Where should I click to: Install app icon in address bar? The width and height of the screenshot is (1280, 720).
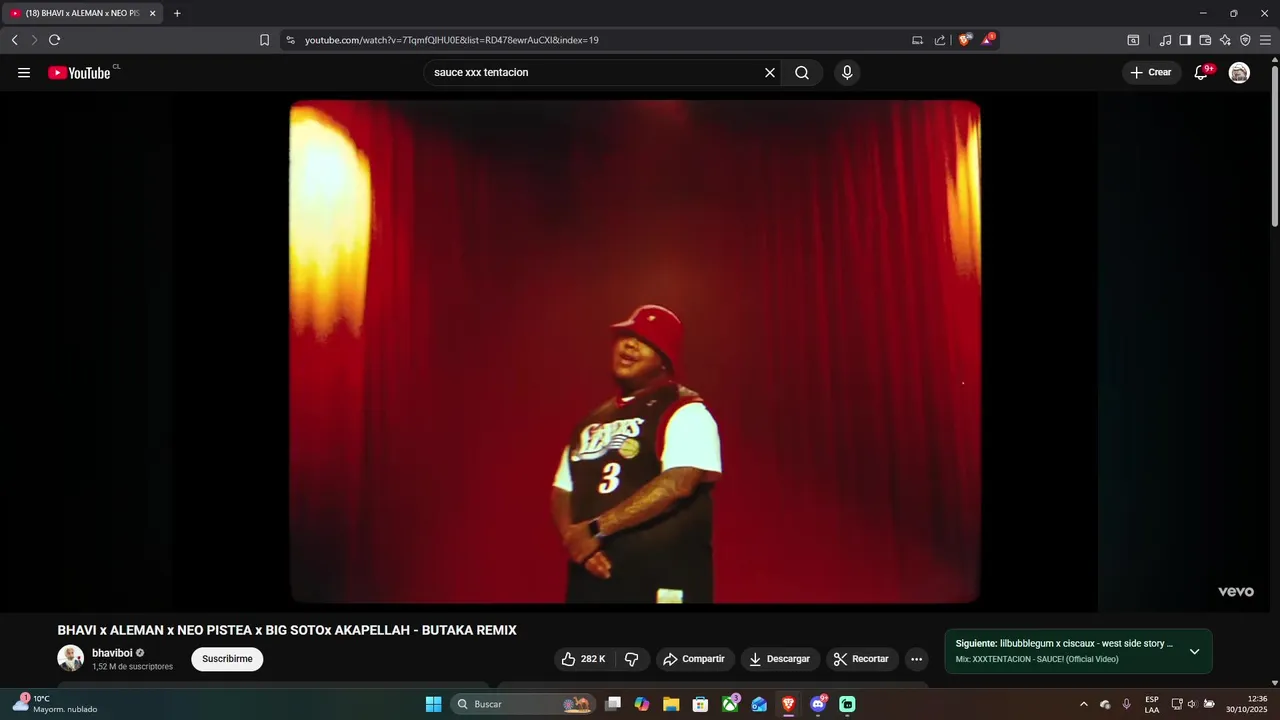pyautogui.click(x=917, y=40)
